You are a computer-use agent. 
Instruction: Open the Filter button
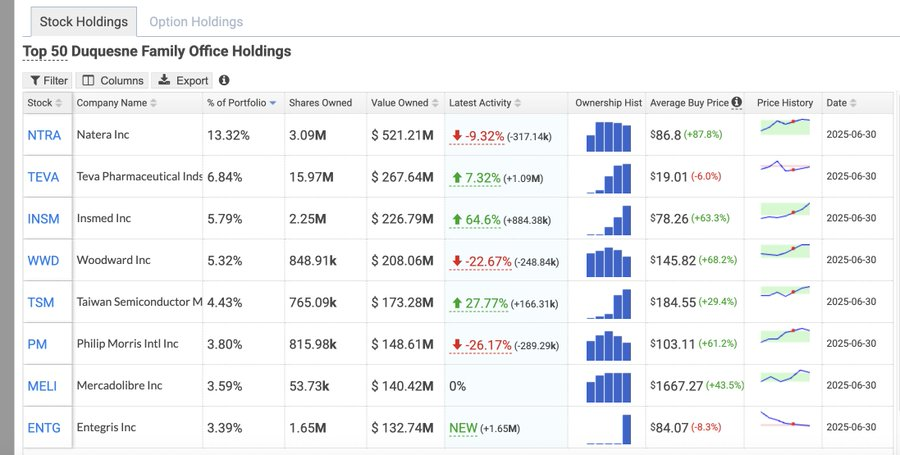49,80
